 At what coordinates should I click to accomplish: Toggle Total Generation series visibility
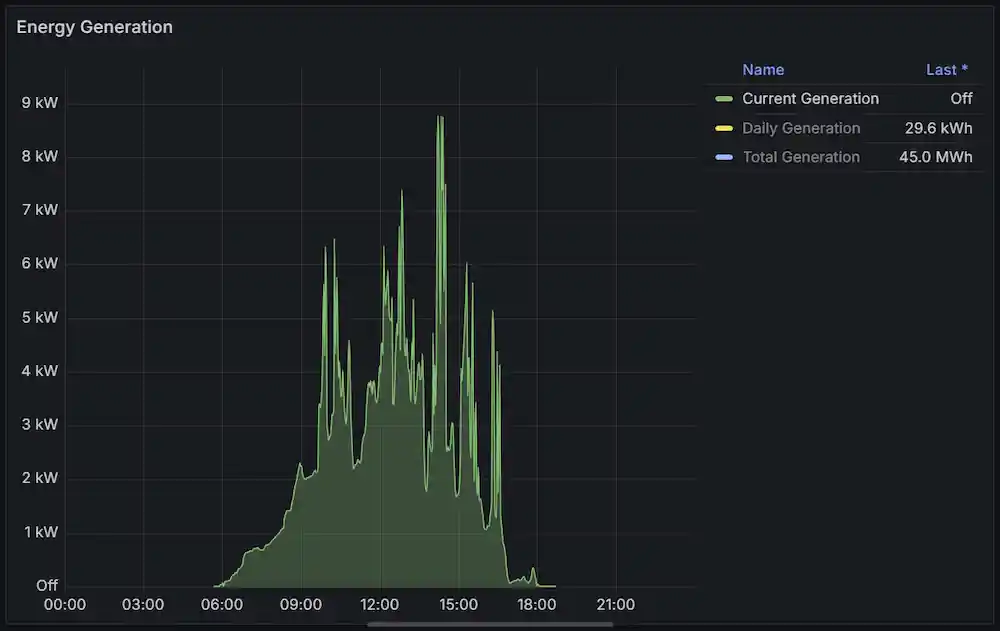(x=800, y=157)
